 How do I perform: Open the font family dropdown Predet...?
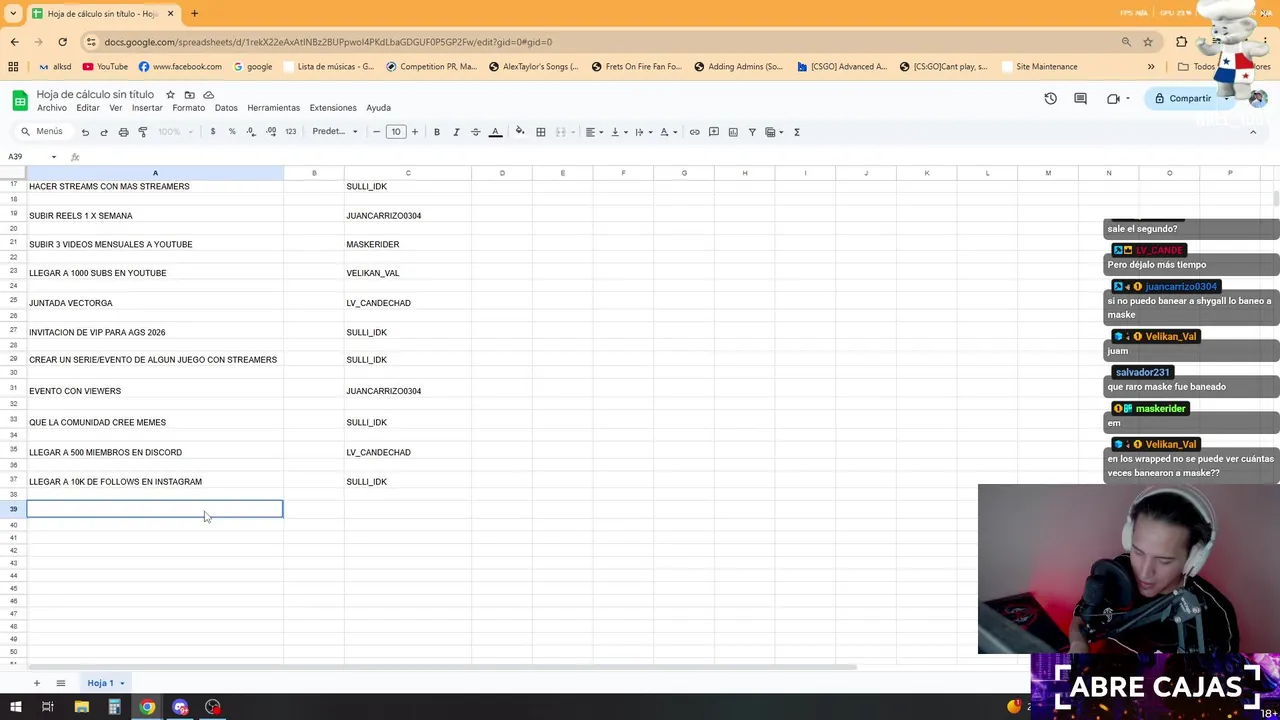click(334, 132)
